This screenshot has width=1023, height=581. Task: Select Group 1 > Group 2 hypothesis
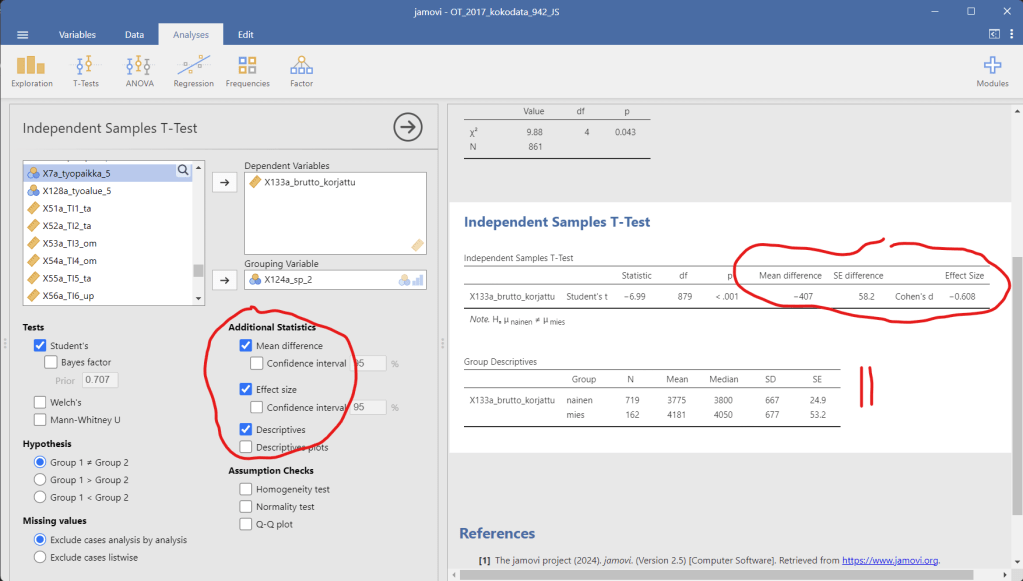tap(41, 479)
